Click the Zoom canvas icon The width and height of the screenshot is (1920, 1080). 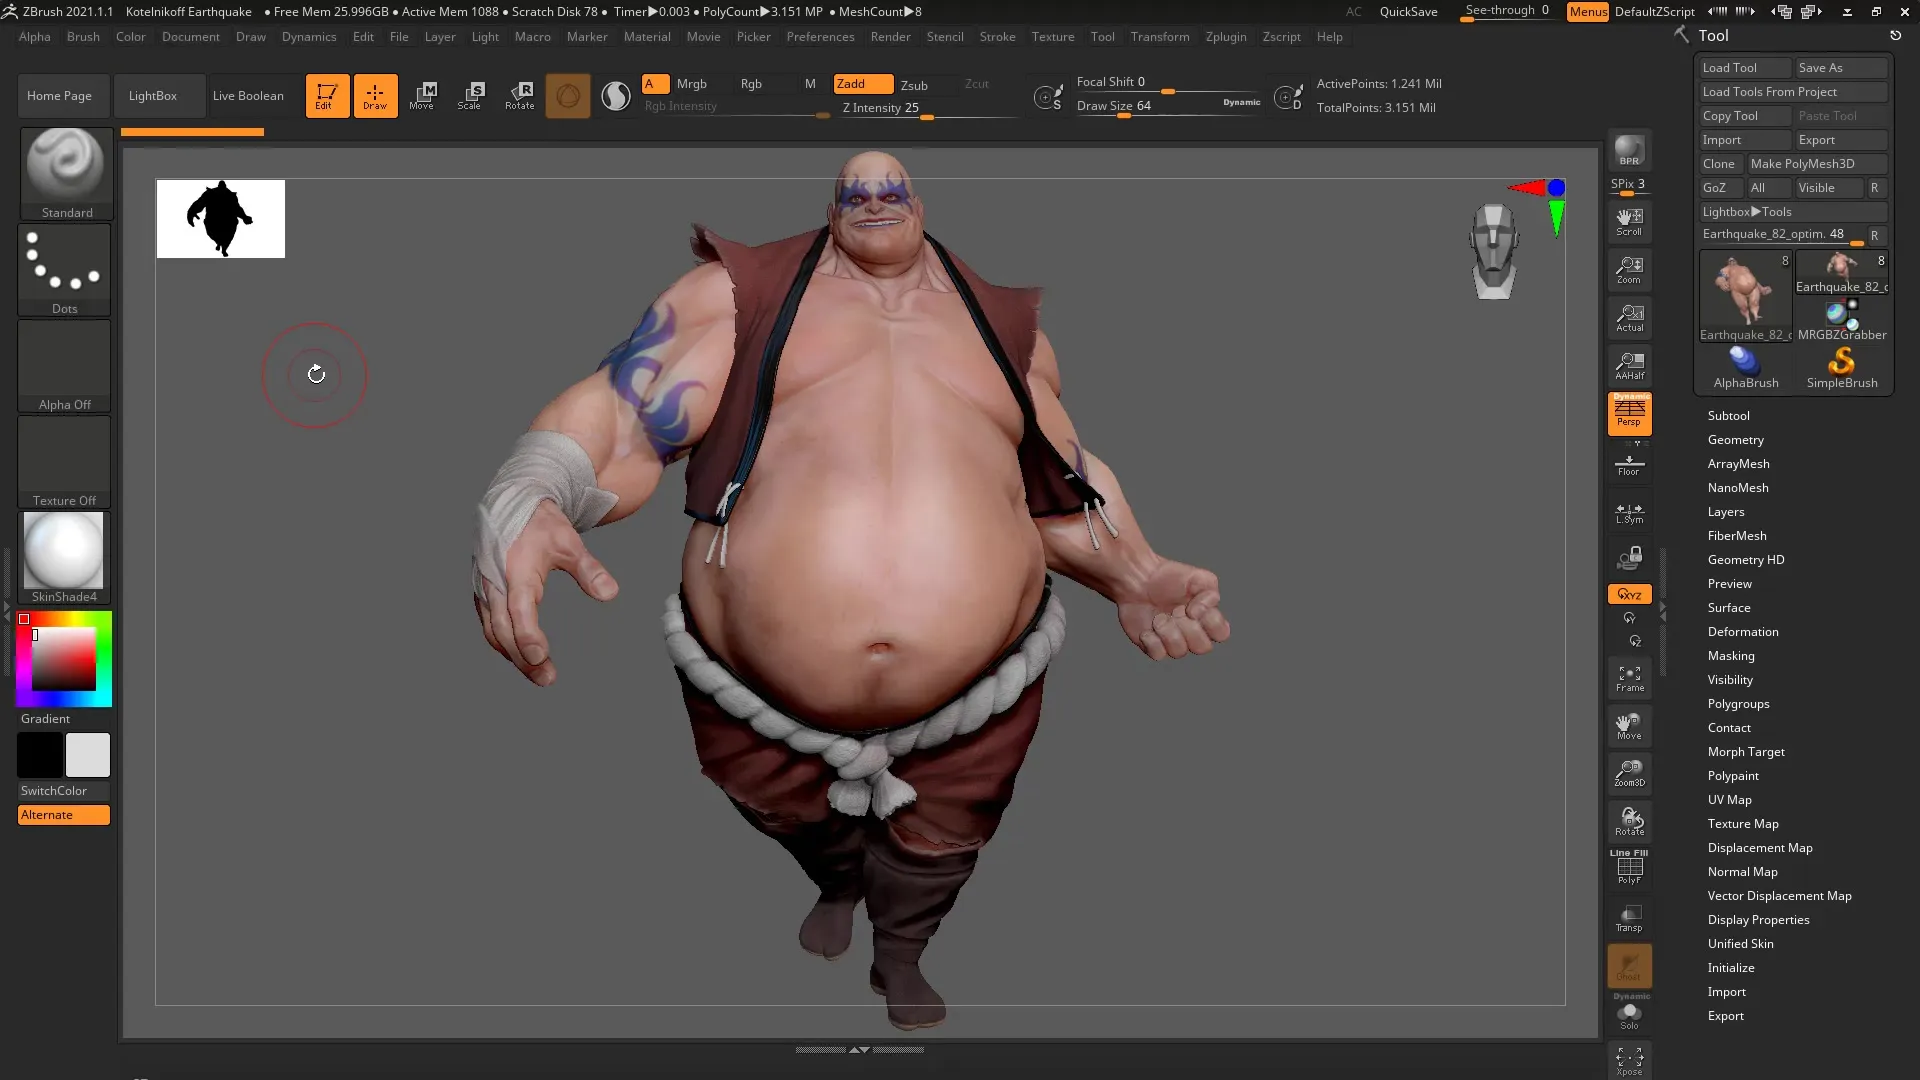(1629, 270)
